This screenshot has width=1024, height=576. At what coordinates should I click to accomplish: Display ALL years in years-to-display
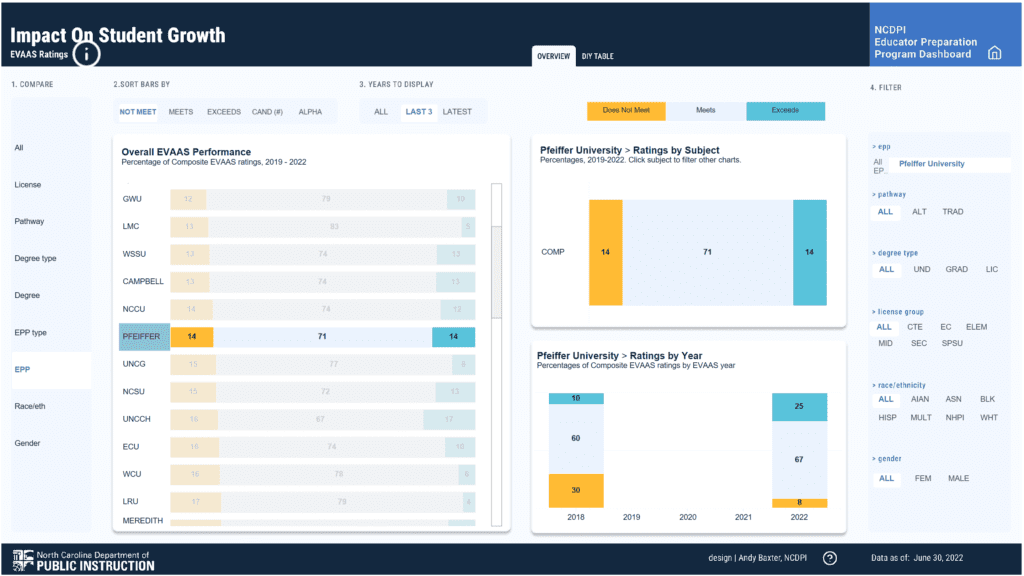coord(381,112)
